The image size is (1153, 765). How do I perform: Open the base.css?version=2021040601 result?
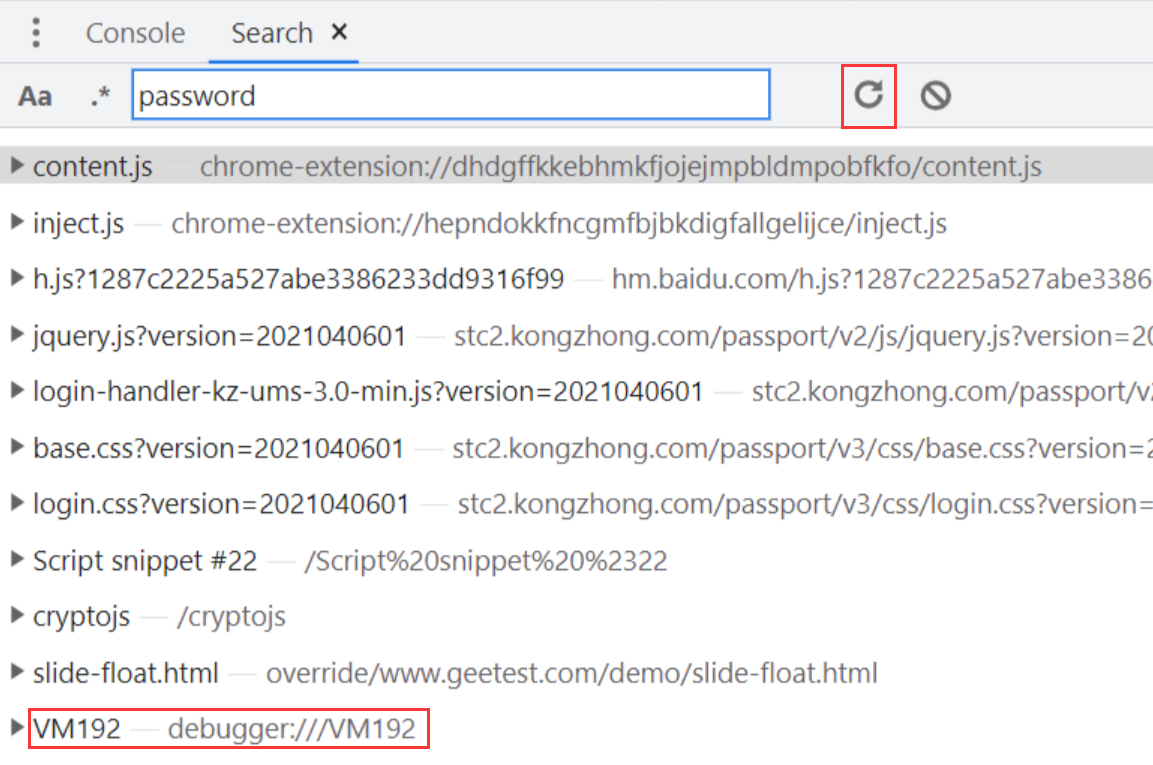(219, 447)
